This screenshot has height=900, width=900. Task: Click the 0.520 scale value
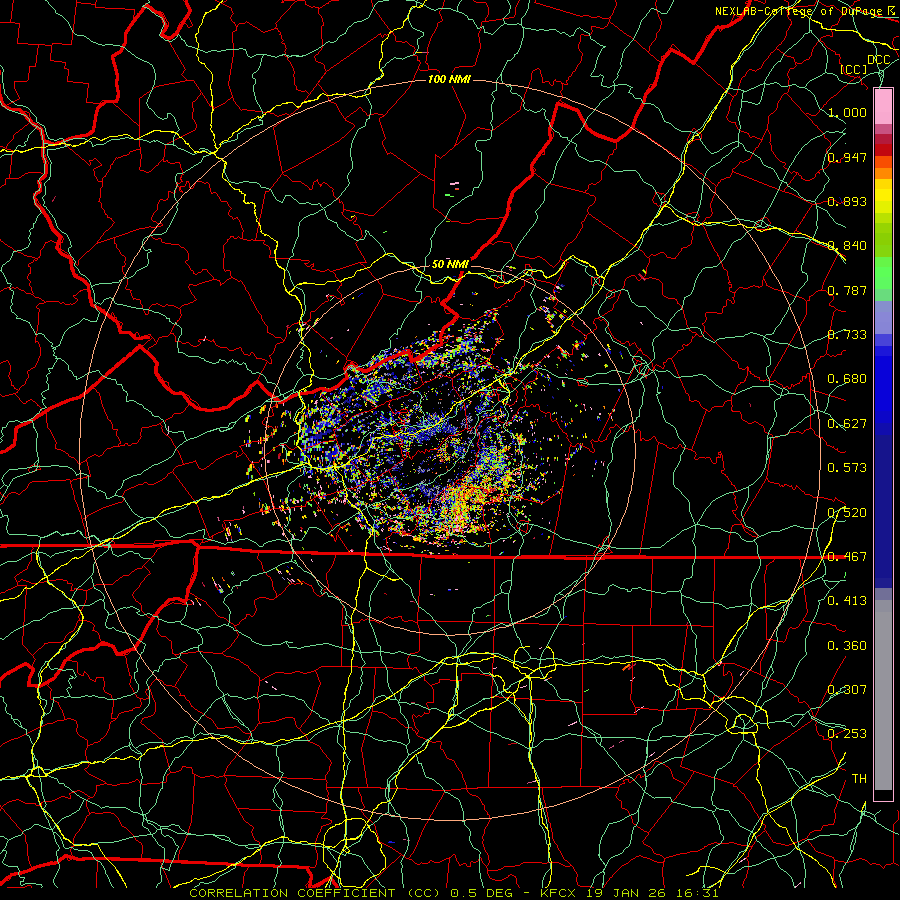point(847,512)
